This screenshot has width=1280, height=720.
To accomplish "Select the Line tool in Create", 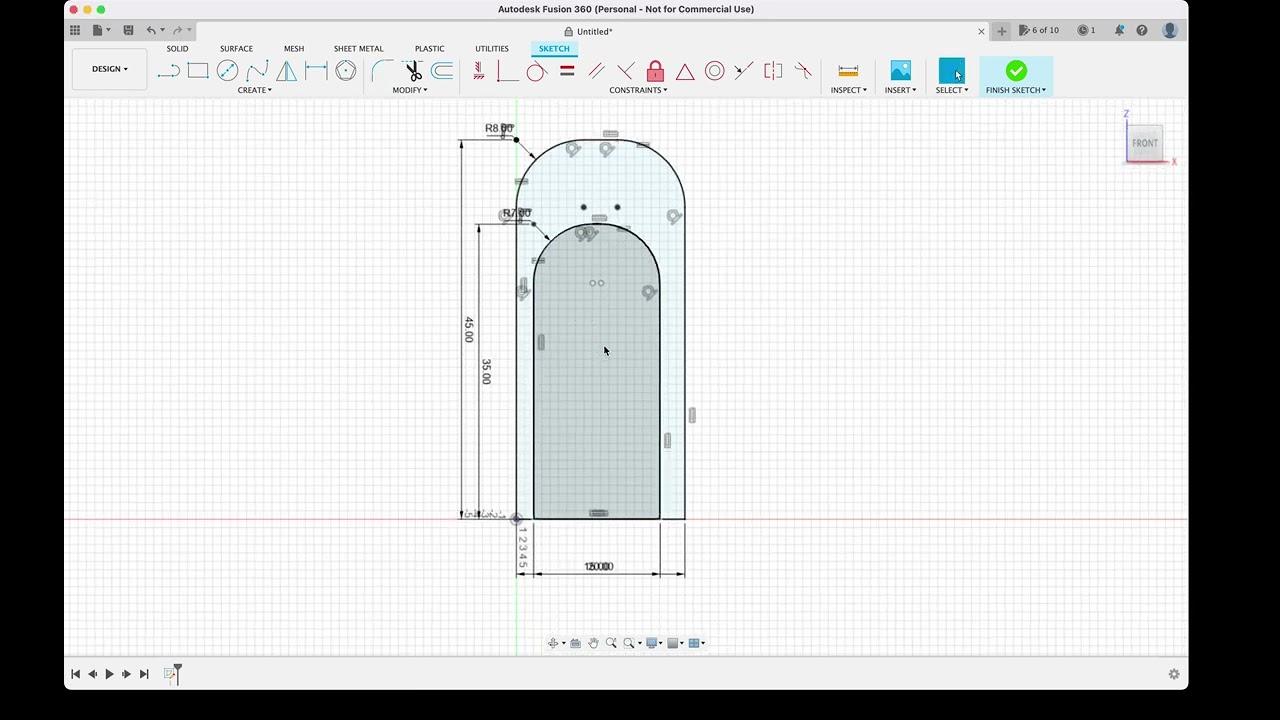I will (168, 71).
